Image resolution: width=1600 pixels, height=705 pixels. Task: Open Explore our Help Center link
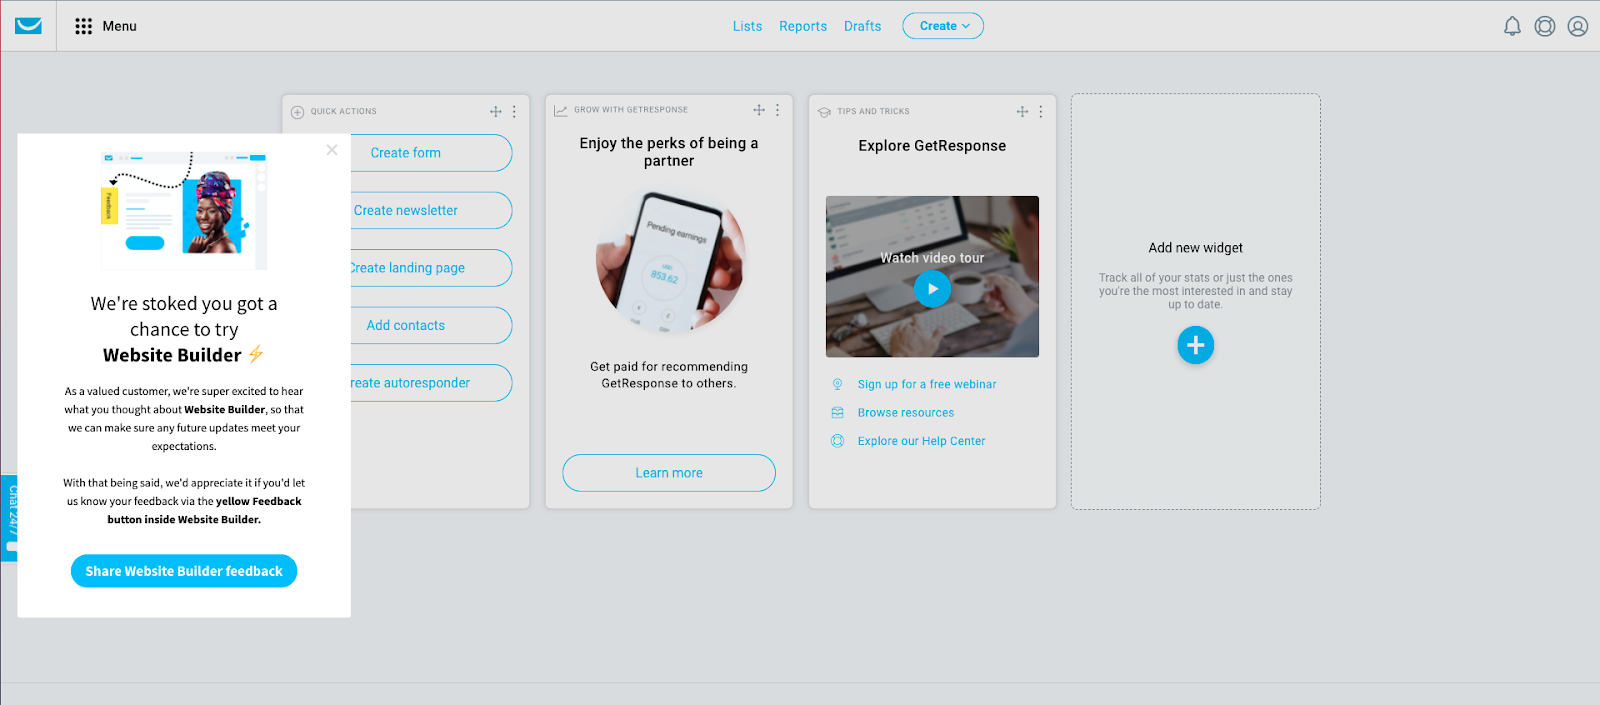click(x=921, y=441)
